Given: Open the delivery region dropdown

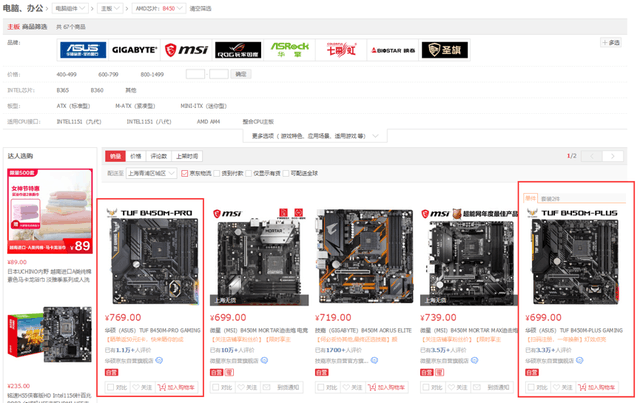Looking at the screenshot, I should coord(151,174).
